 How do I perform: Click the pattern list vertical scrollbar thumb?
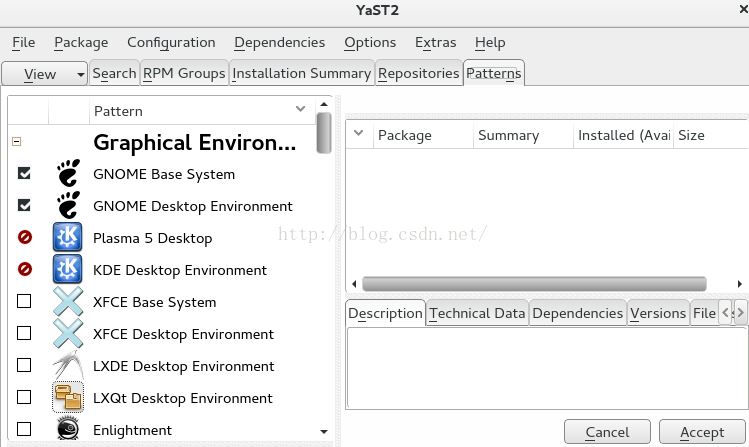click(x=324, y=133)
